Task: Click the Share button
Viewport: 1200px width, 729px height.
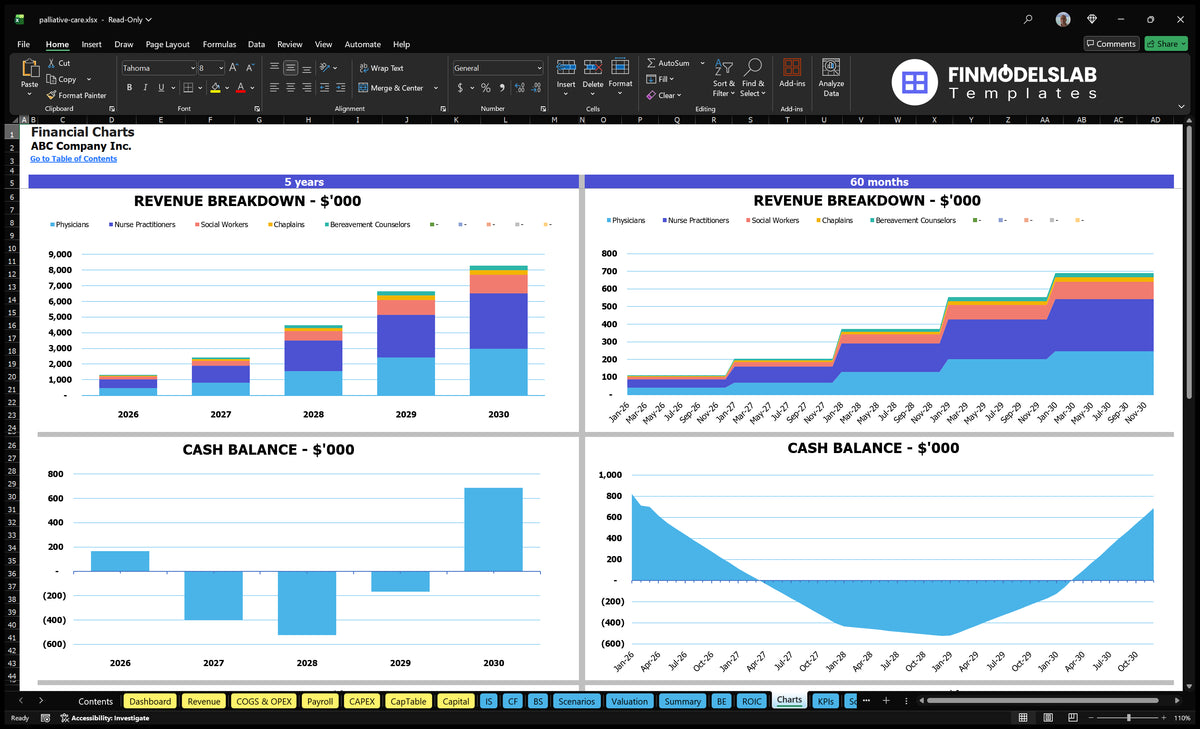Action: [1165, 44]
